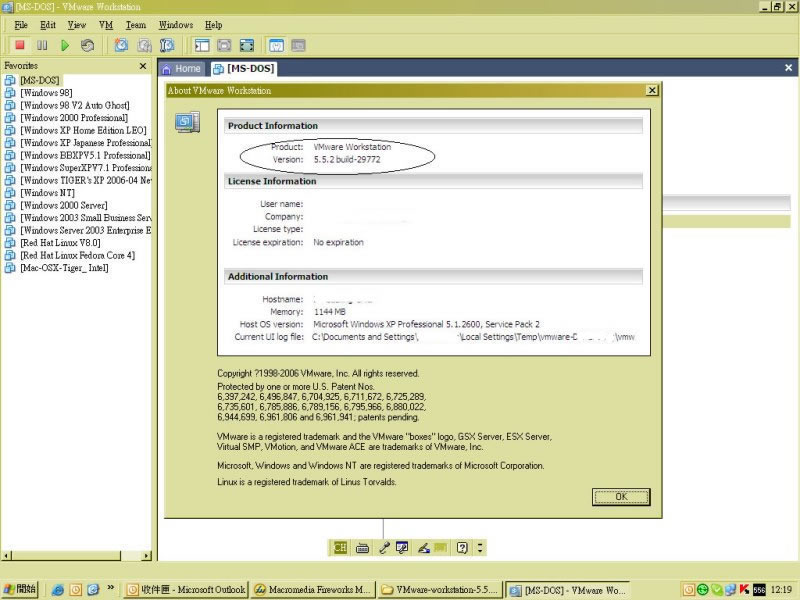Expand the quick launch overflow chevron

111,587
